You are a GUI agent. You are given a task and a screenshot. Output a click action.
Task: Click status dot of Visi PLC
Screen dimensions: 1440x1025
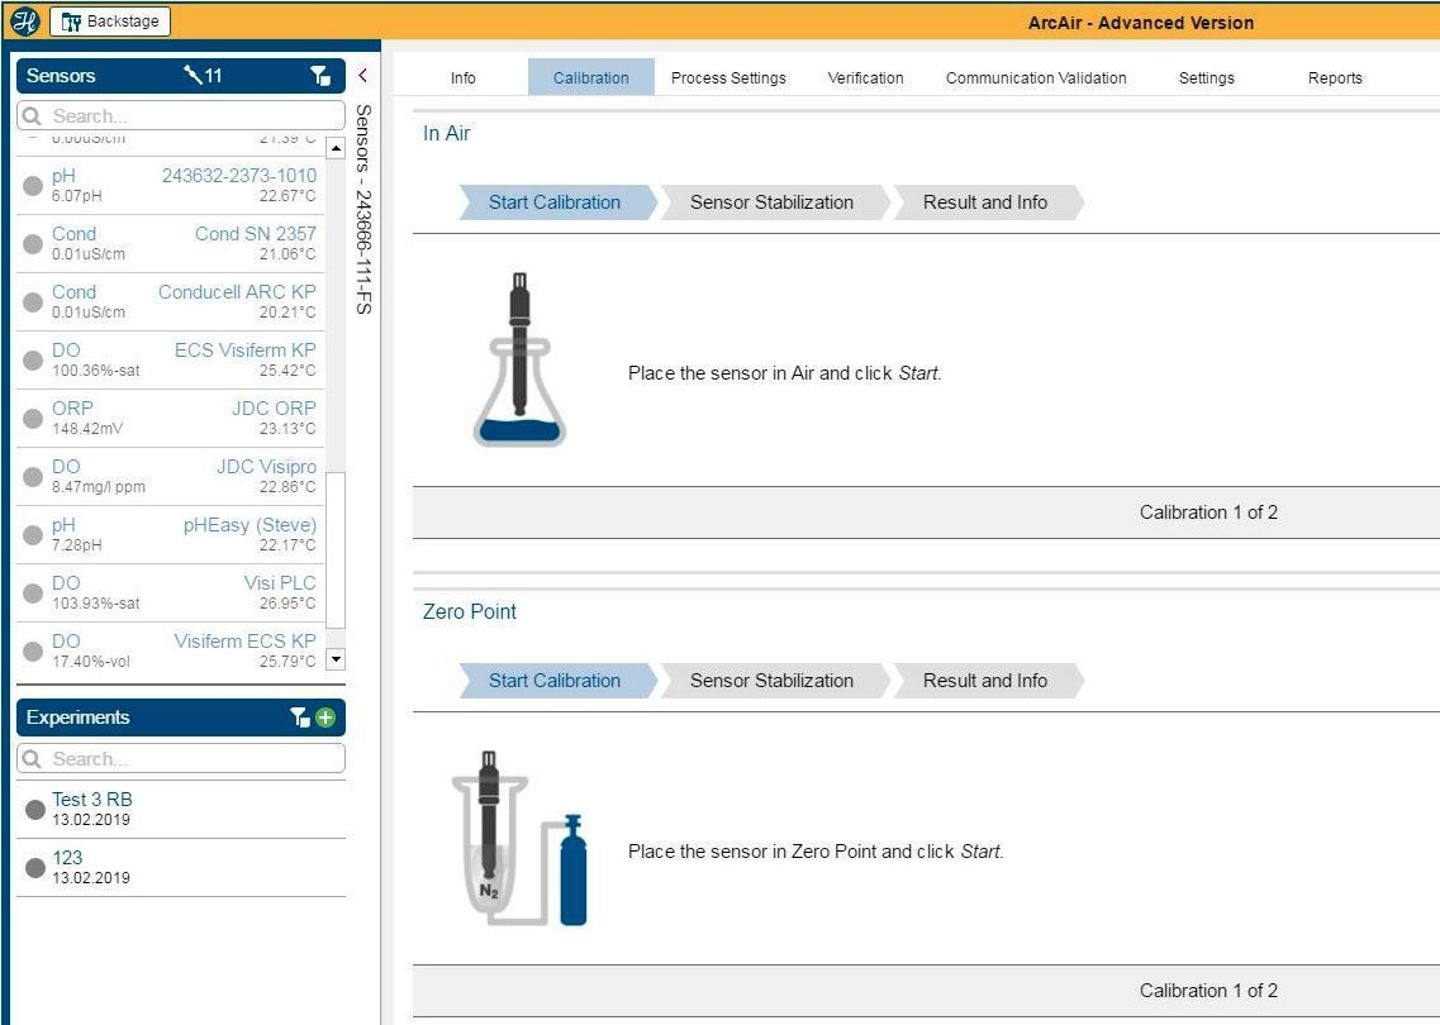pos(33,592)
